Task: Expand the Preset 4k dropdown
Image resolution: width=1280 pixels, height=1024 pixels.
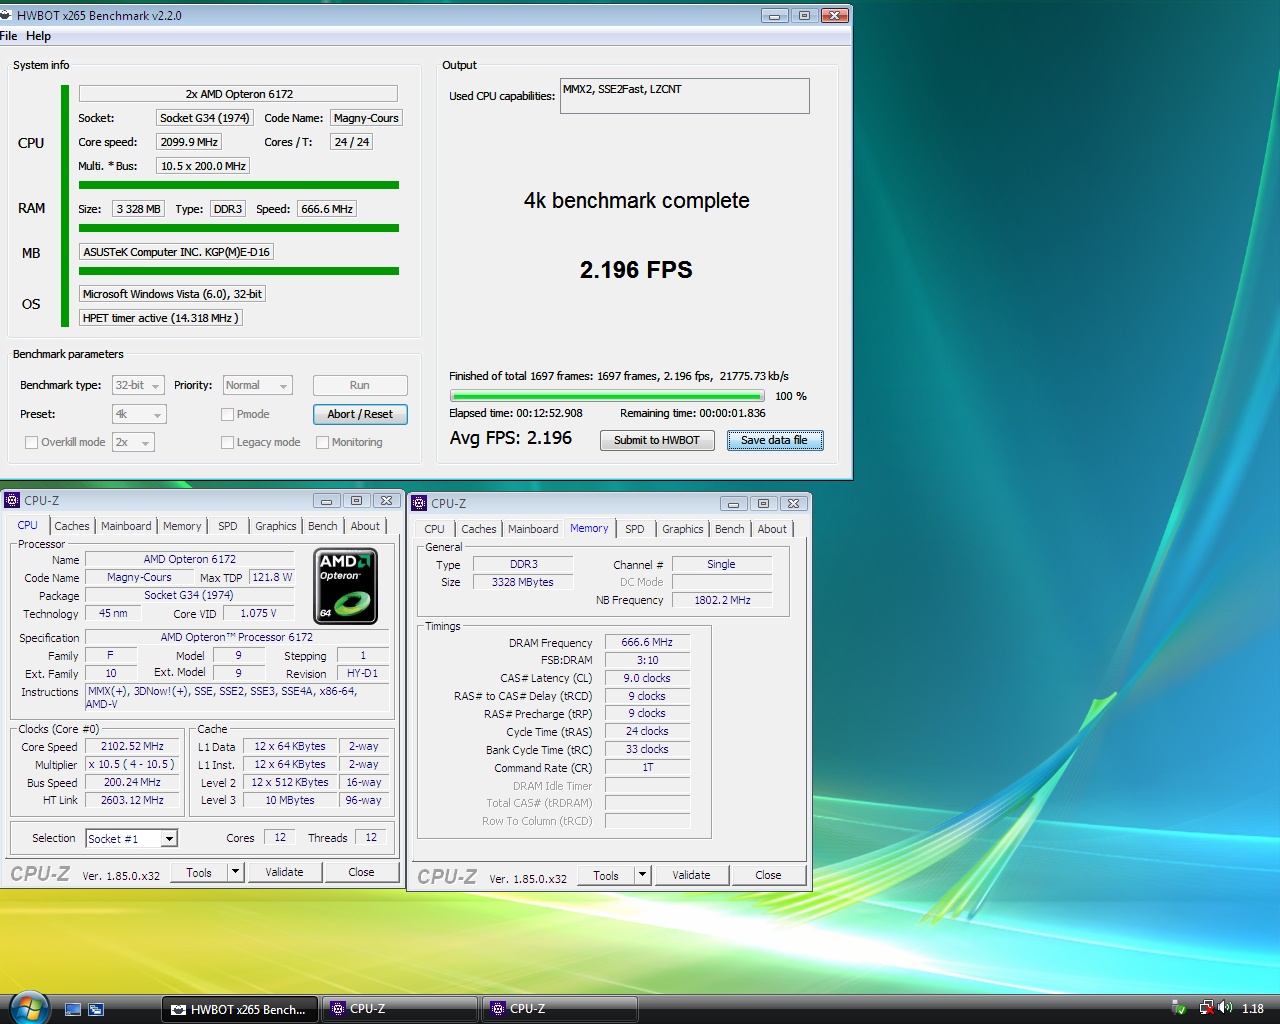Action: pos(138,414)
